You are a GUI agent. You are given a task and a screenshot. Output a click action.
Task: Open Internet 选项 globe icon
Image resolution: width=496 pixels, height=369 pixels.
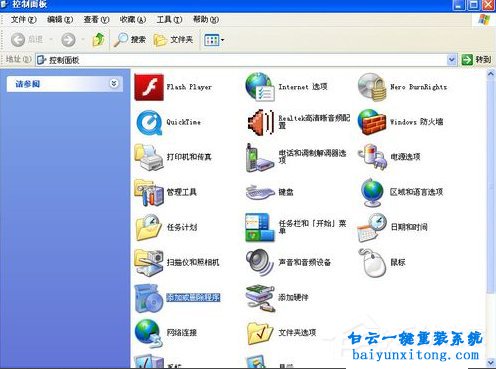click(260, 87)
